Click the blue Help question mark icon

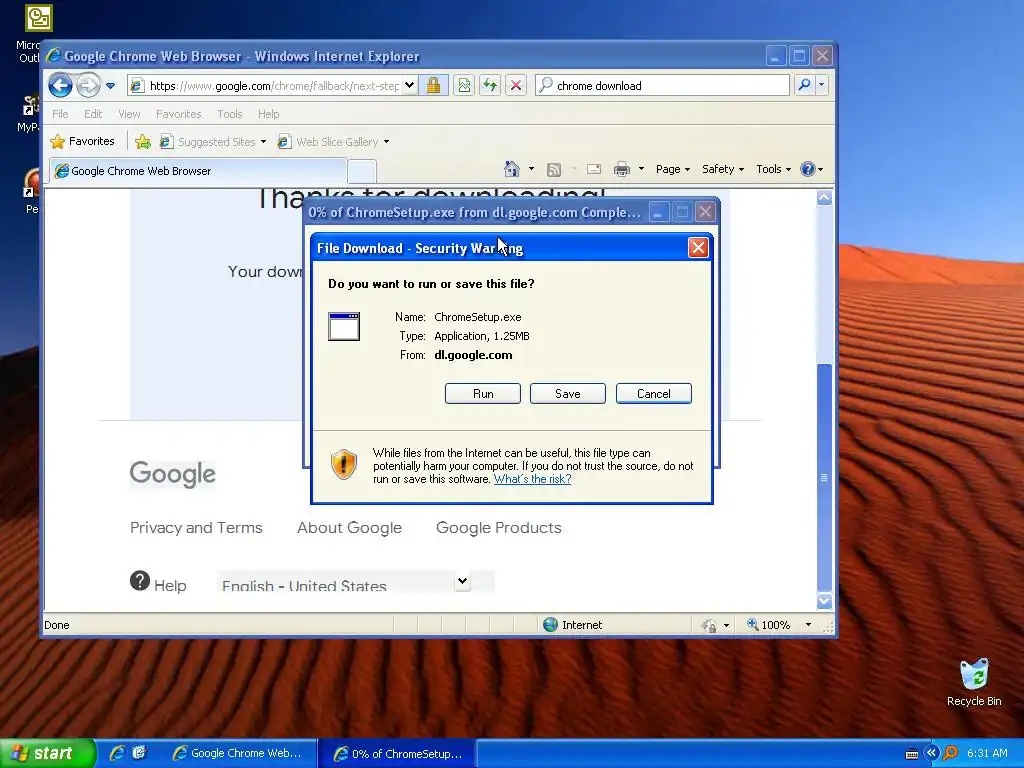pyautogui.click(x=808, y=169)
